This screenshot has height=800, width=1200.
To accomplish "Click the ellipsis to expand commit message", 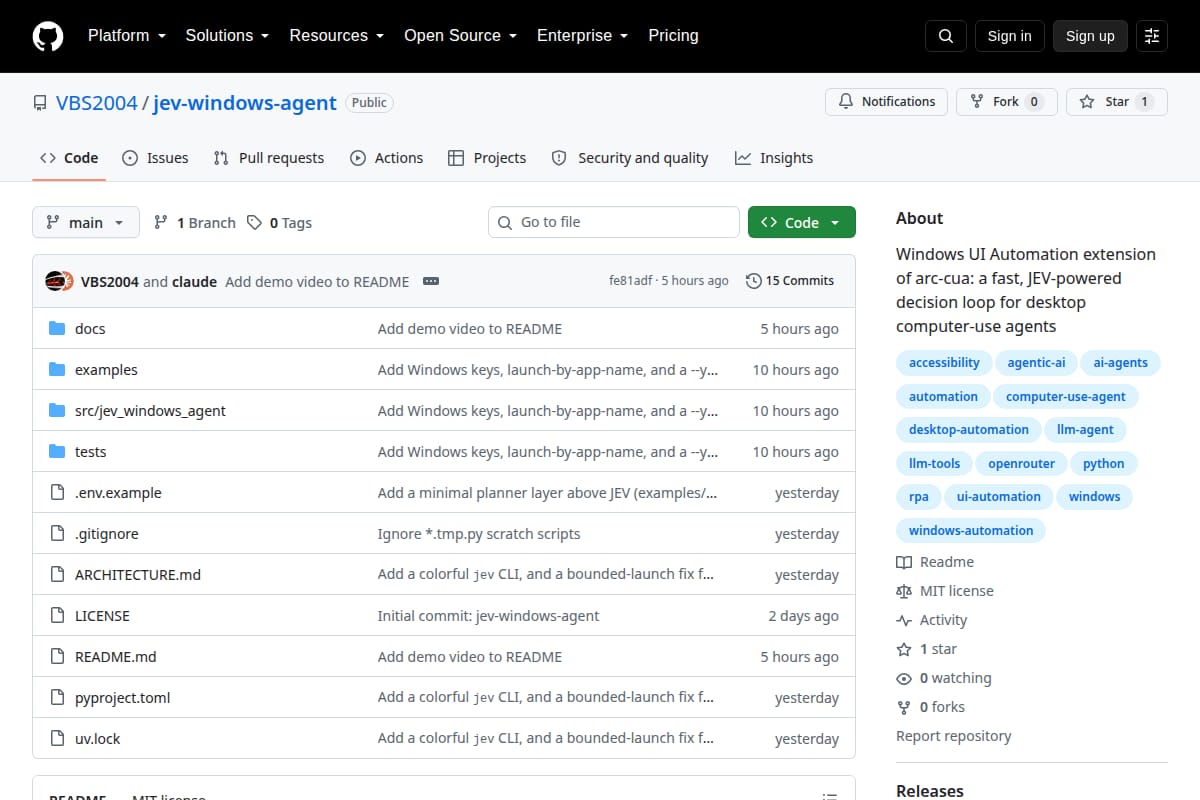I will coord(431,281).
